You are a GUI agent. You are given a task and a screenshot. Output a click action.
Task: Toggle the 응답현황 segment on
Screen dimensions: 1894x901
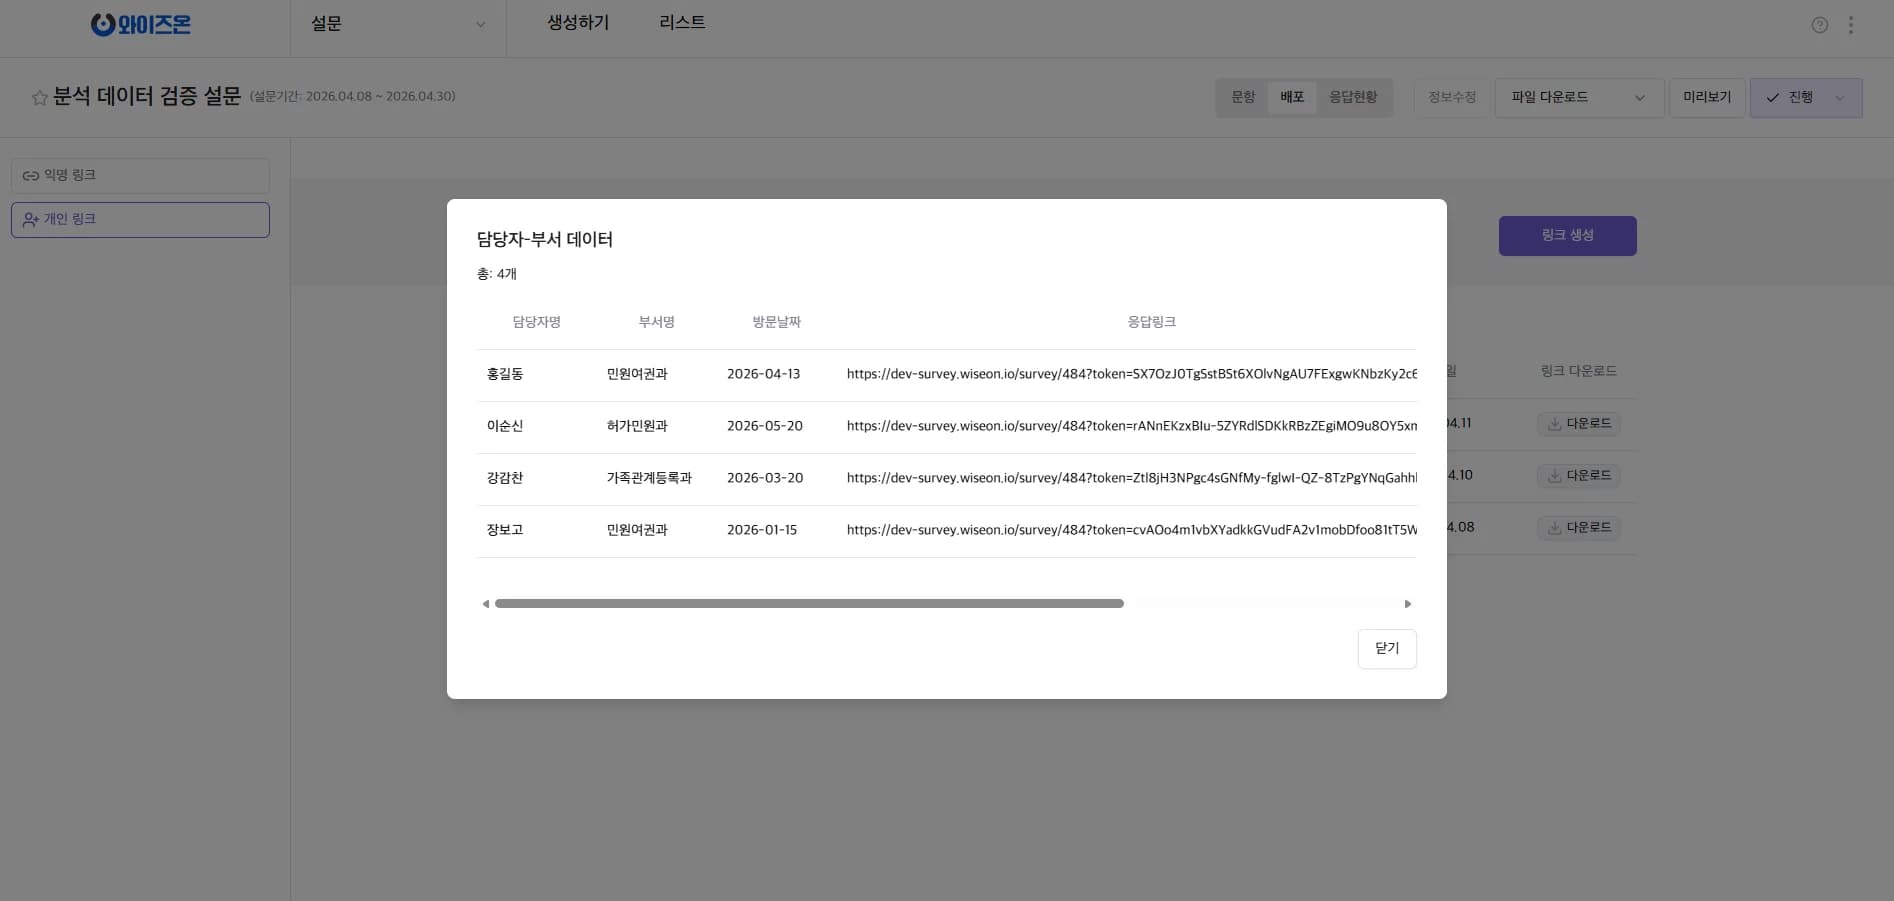pos(1354,97)
